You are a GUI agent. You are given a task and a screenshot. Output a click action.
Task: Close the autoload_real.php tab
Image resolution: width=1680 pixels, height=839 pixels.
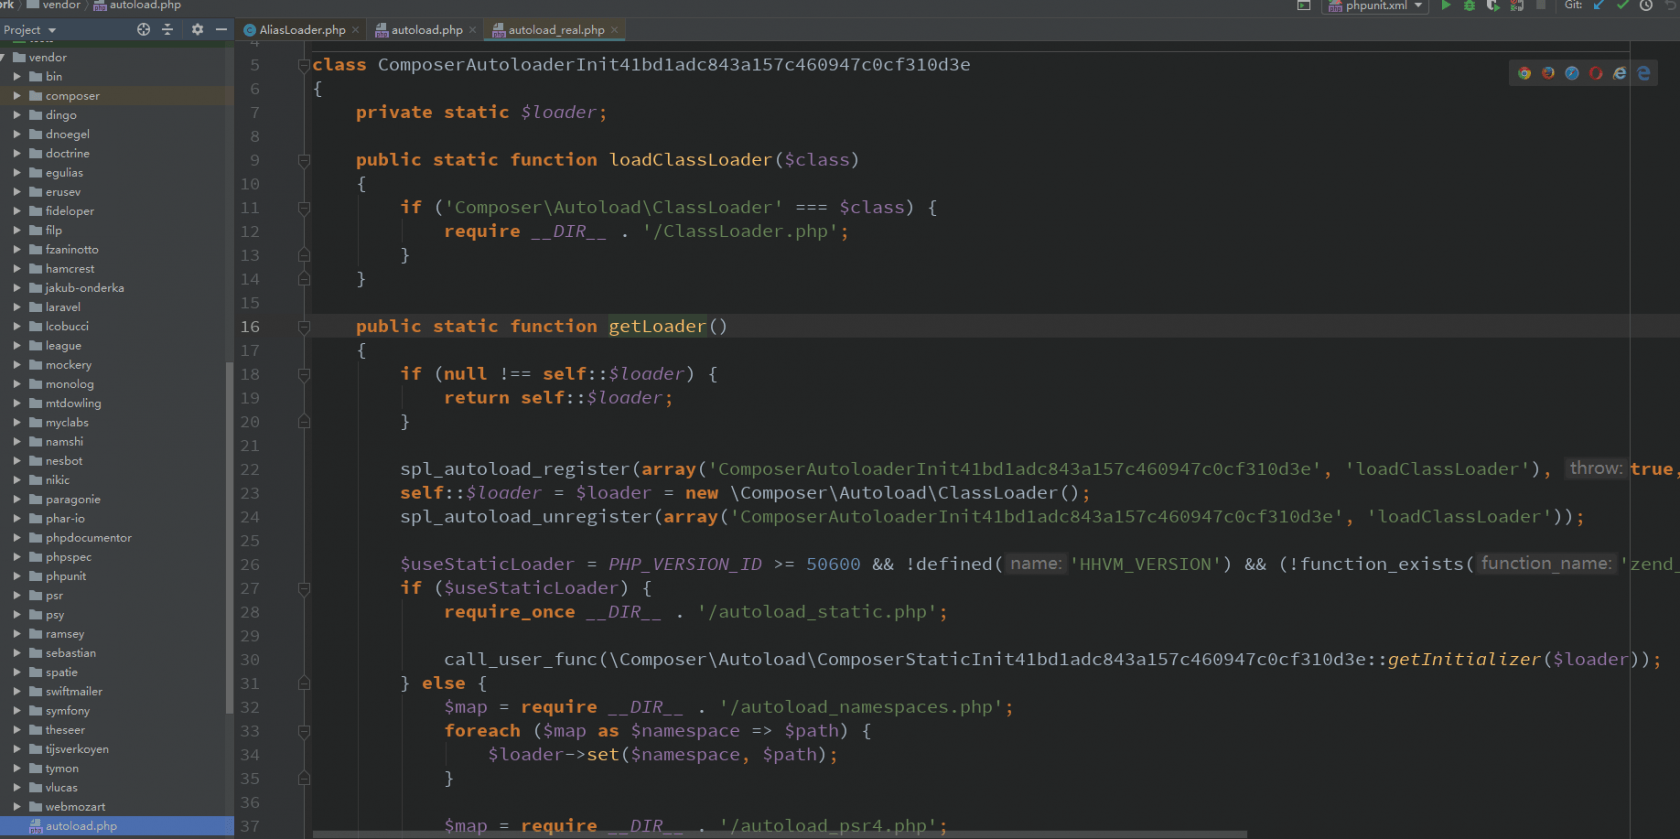pos(614,30)
